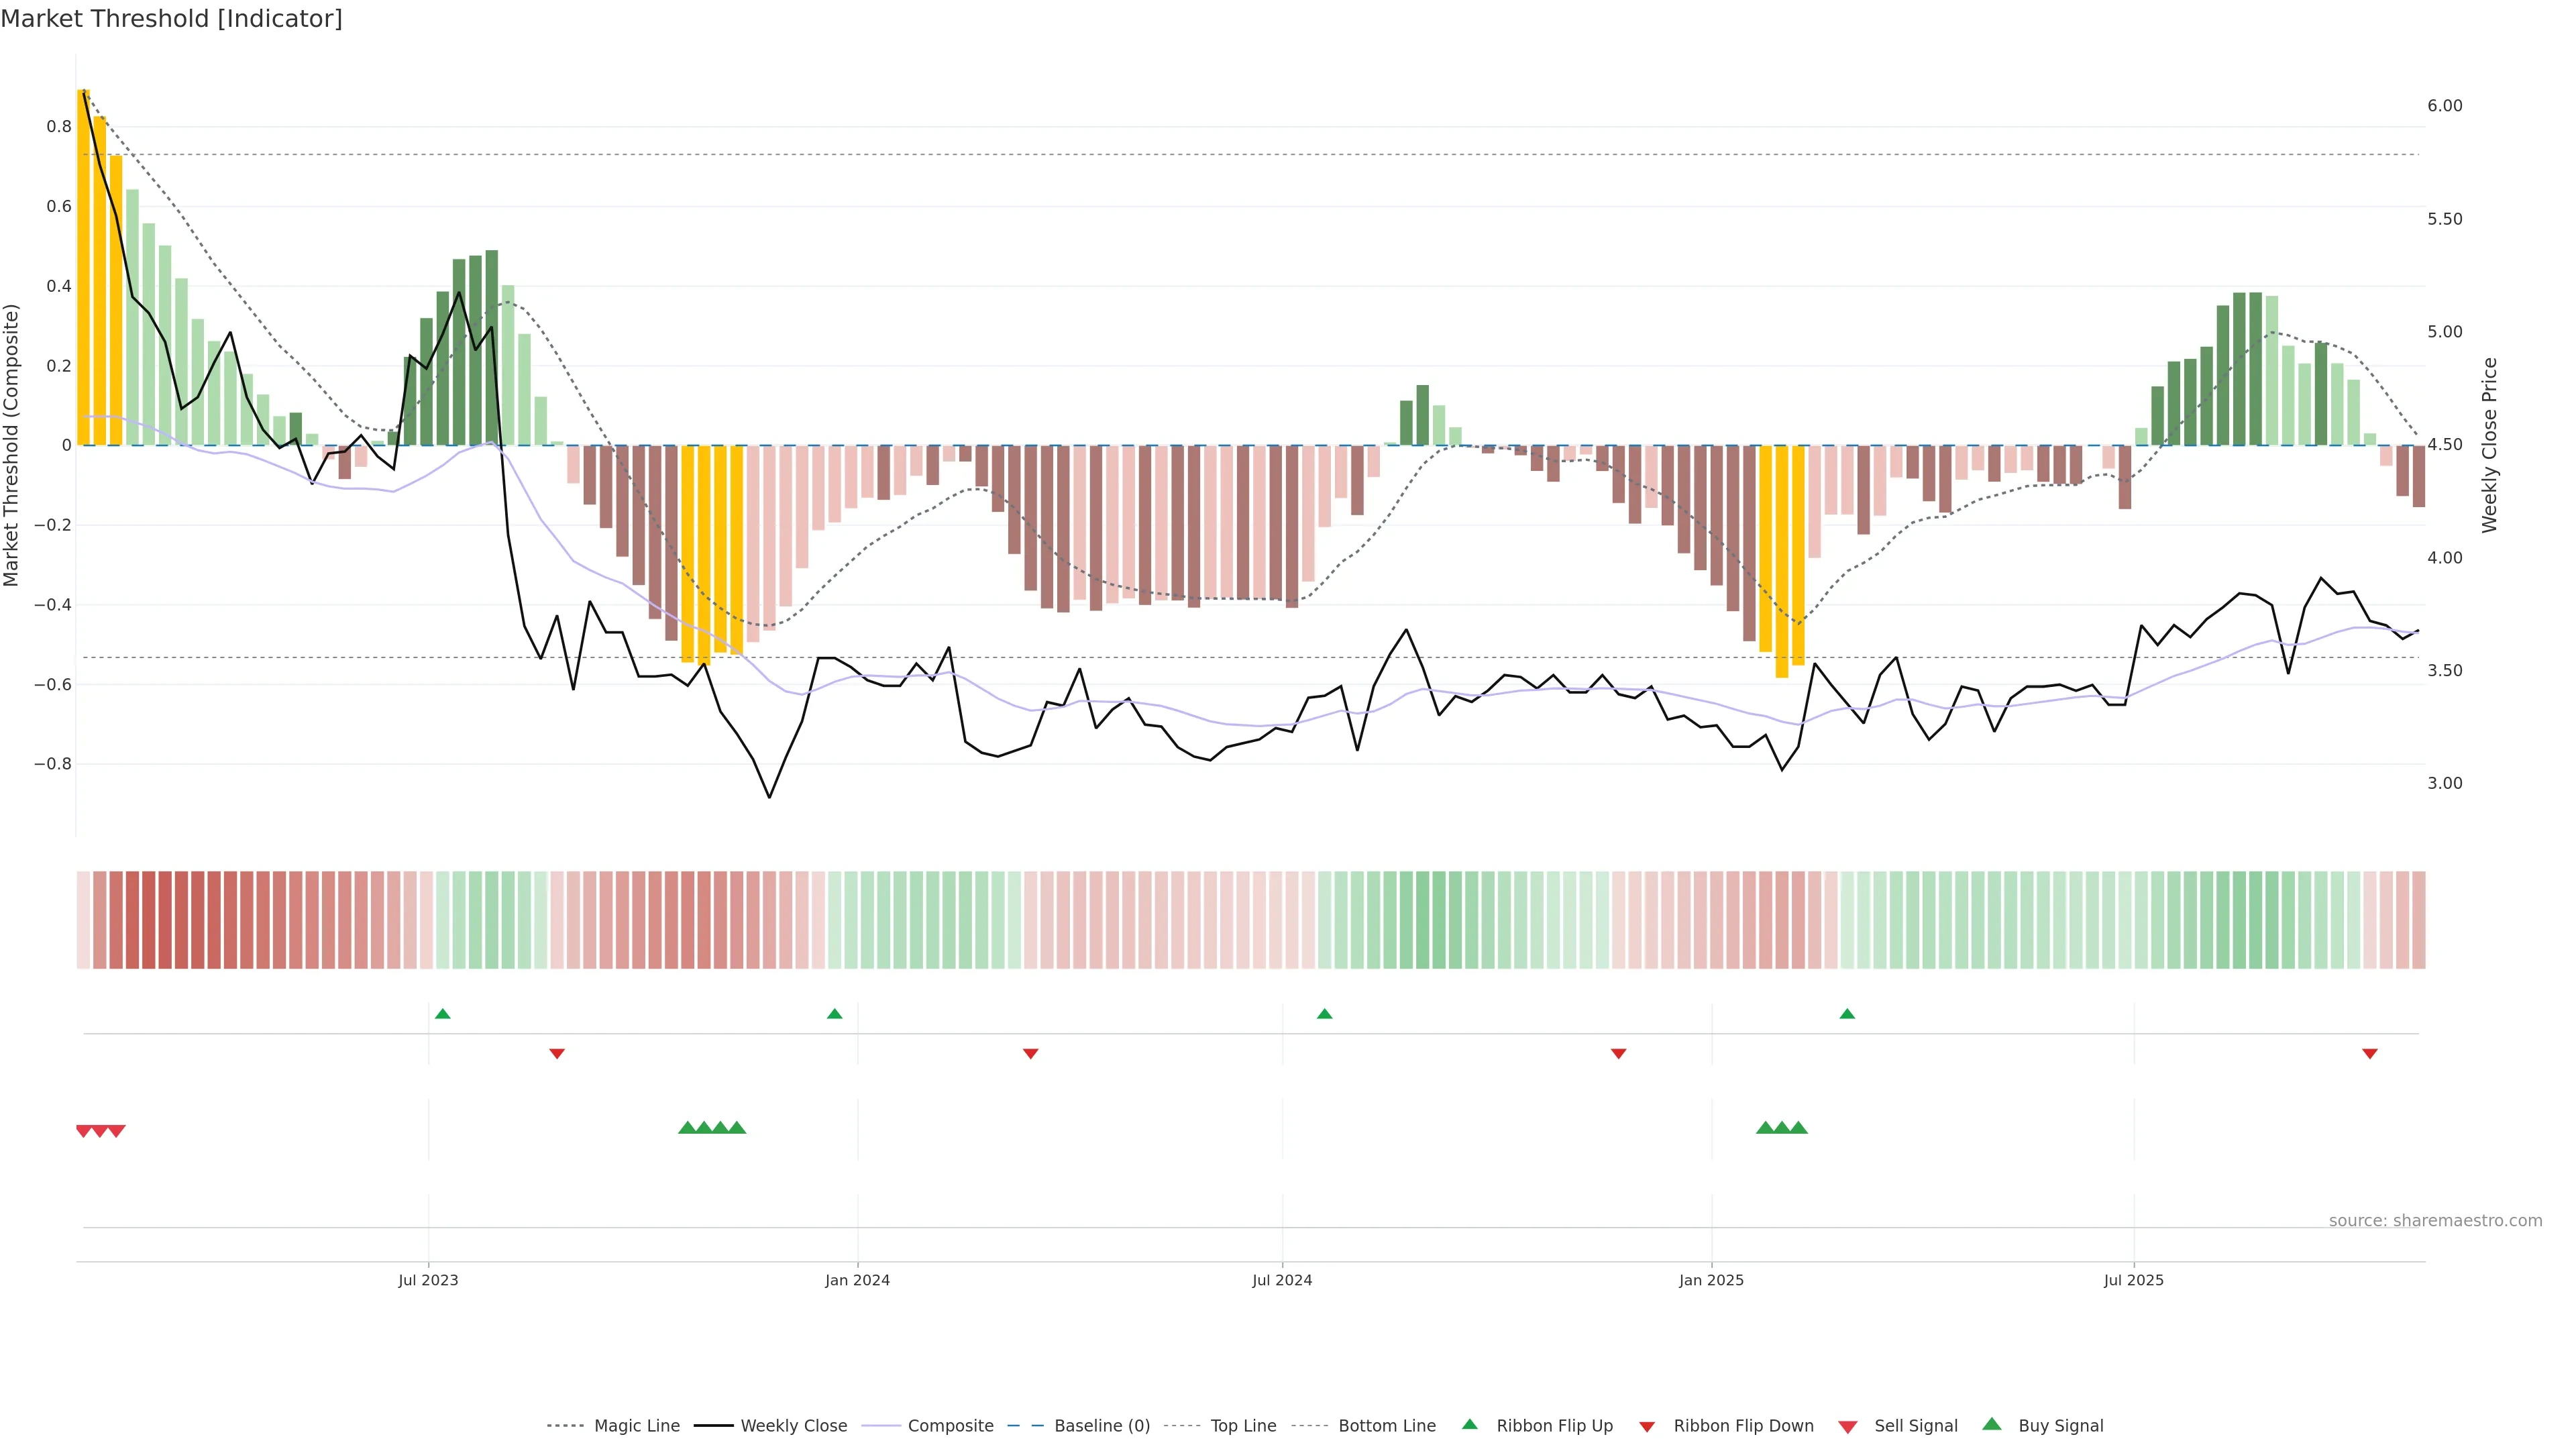
Task: Click the Jan 2024 x-axis label
Action: point(857,1280)
